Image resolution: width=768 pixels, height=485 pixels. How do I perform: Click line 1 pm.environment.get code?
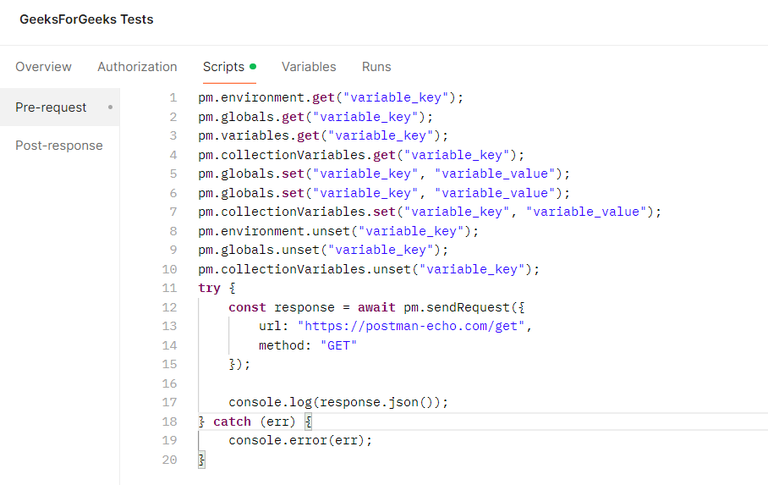(331, 97)
